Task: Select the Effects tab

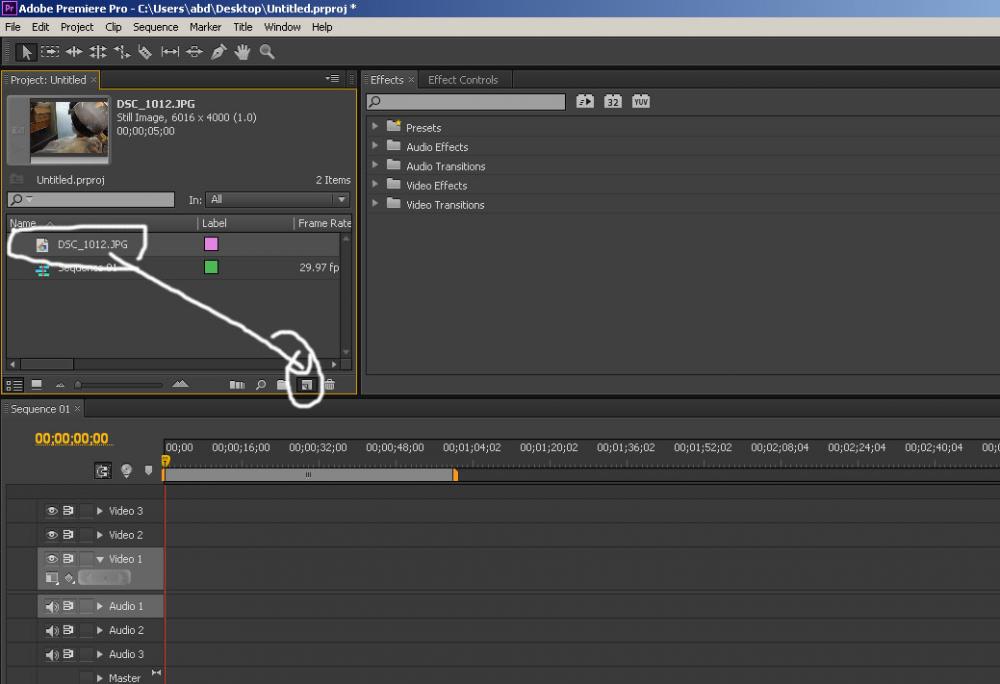Action: pos(387,80)
